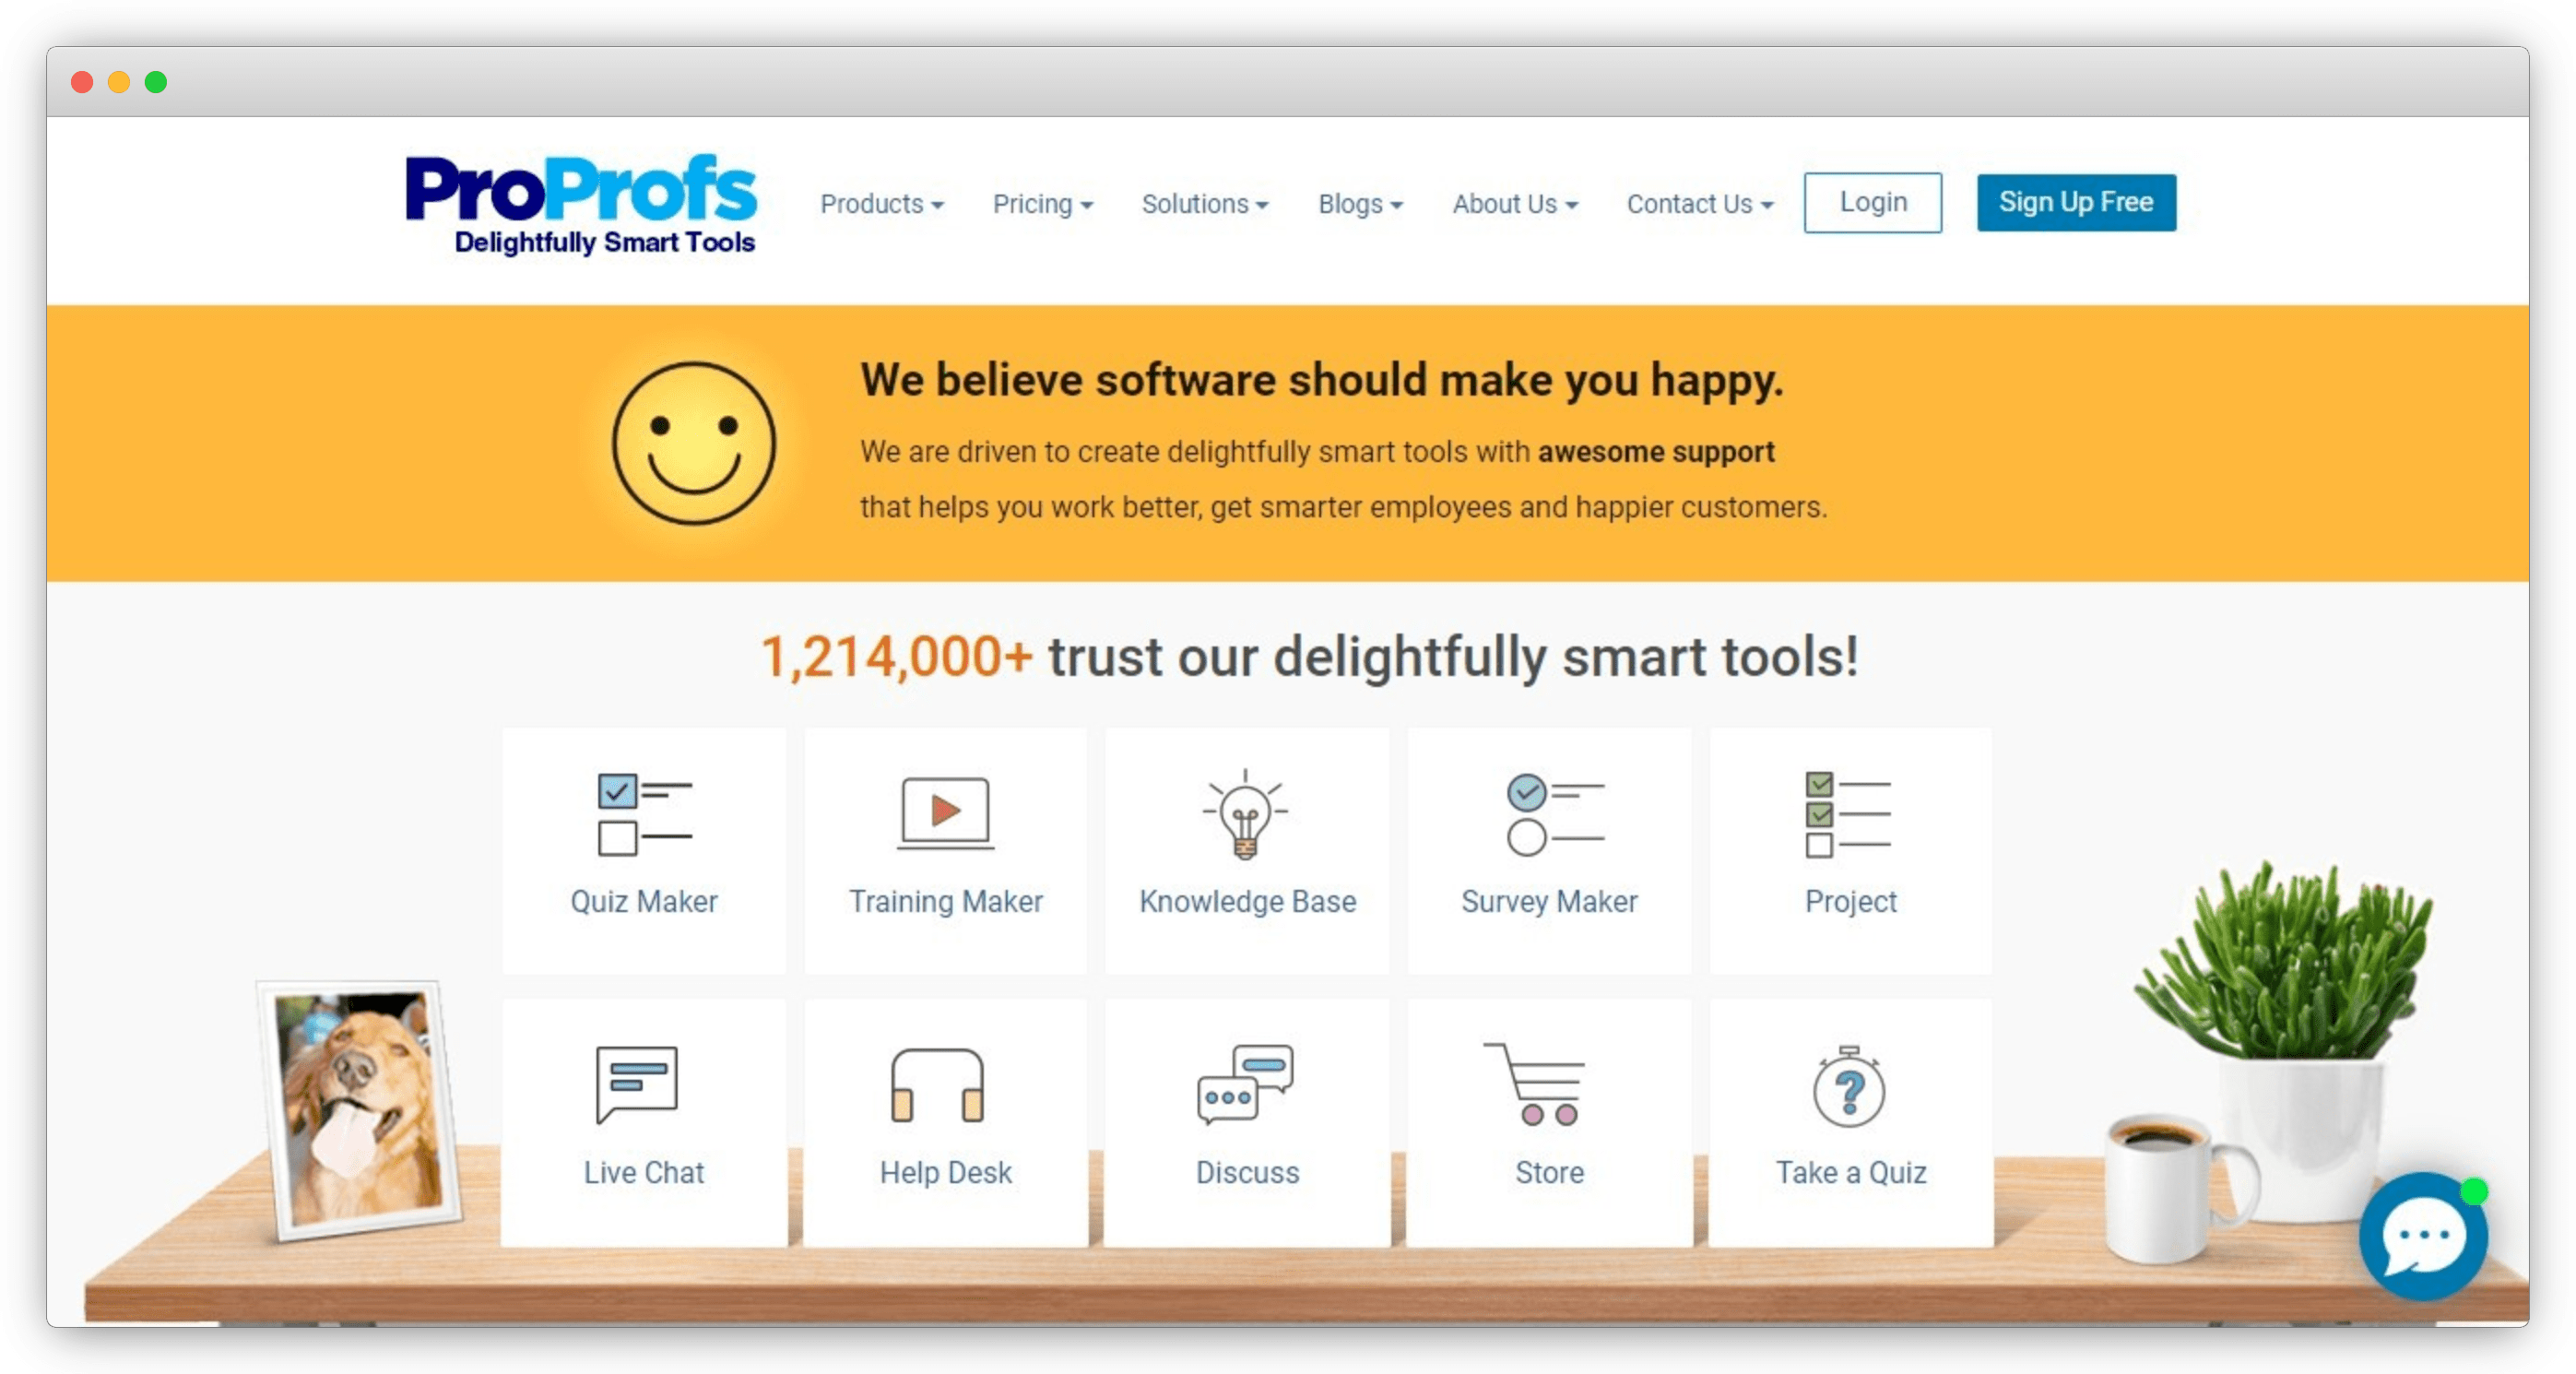The width and height of the screenshot is (2576, 1374).
Task: Follow the Survey Maker text link
Action: [1549, 901]
